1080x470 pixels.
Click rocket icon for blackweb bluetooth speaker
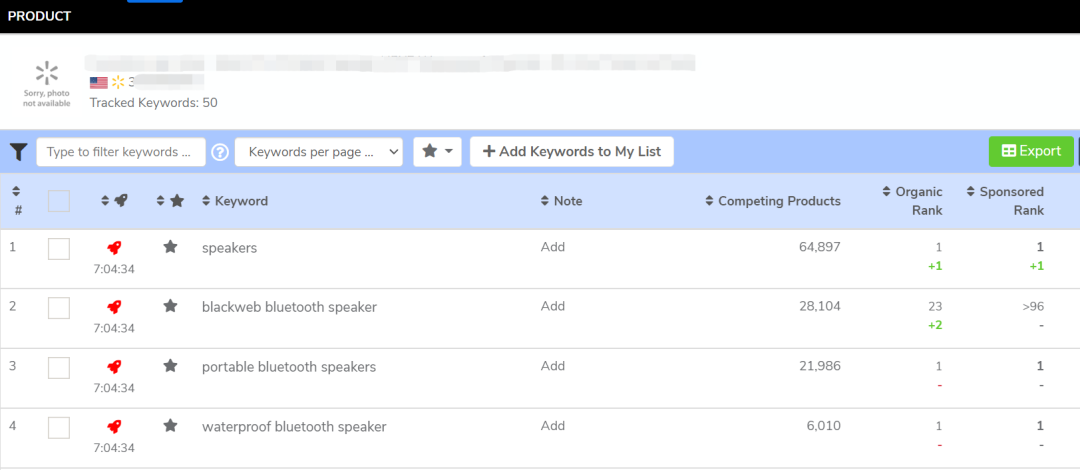pyautogui.click(x=114, y=306)
